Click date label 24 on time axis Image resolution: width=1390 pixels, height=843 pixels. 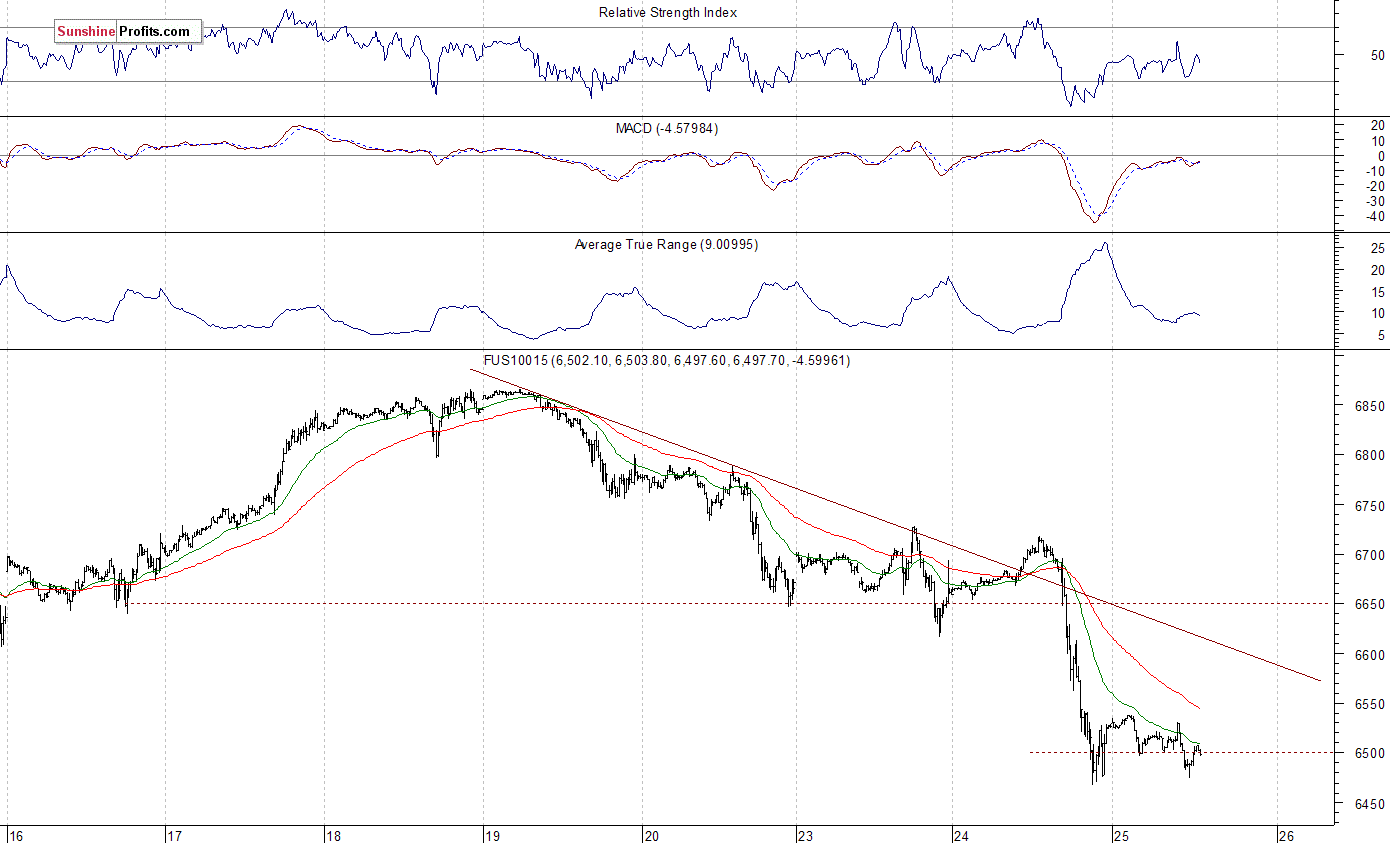coord(962,835)
